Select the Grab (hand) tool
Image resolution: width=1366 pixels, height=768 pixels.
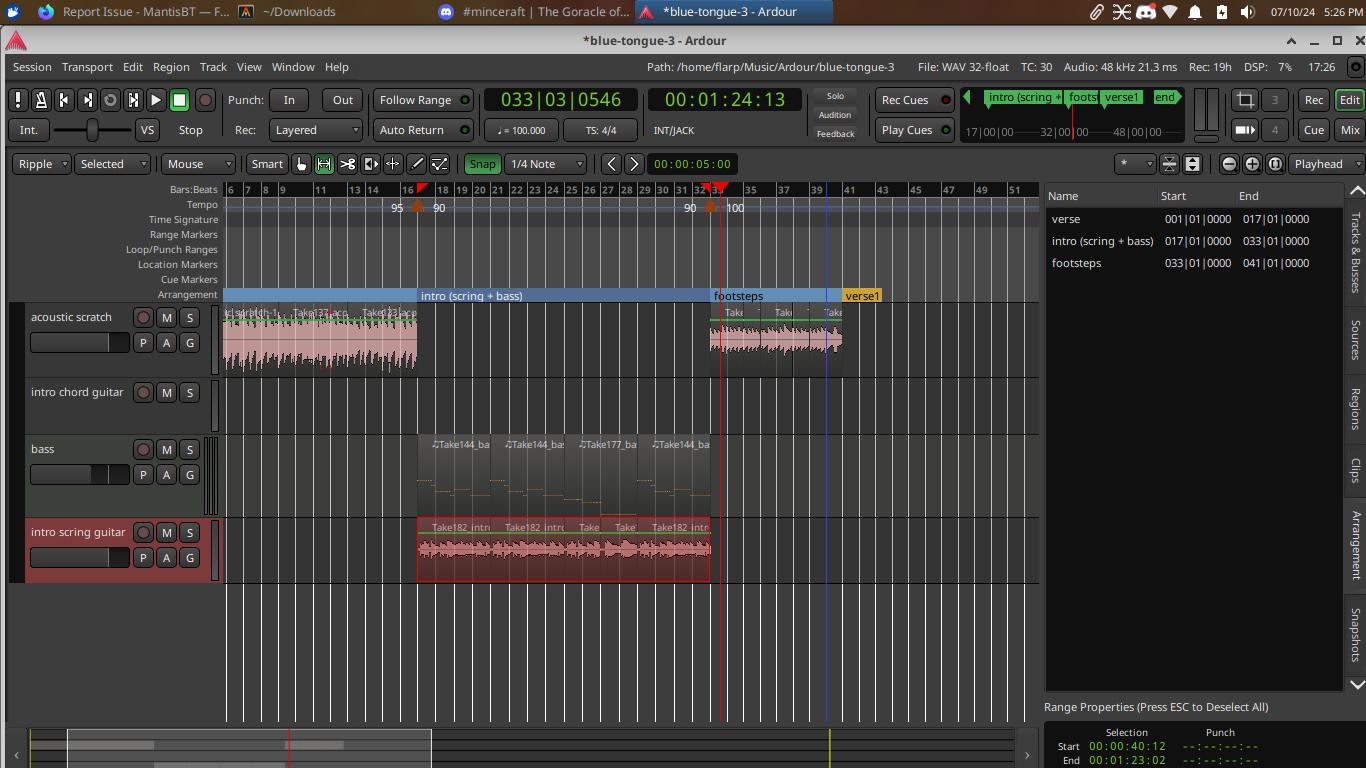[301, 164]
